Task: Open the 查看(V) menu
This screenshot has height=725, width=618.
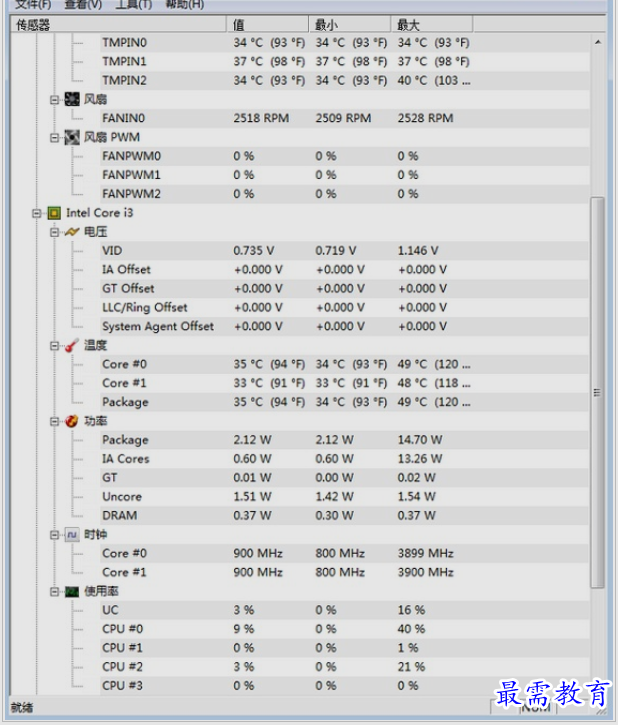Action: pos(83,4)
